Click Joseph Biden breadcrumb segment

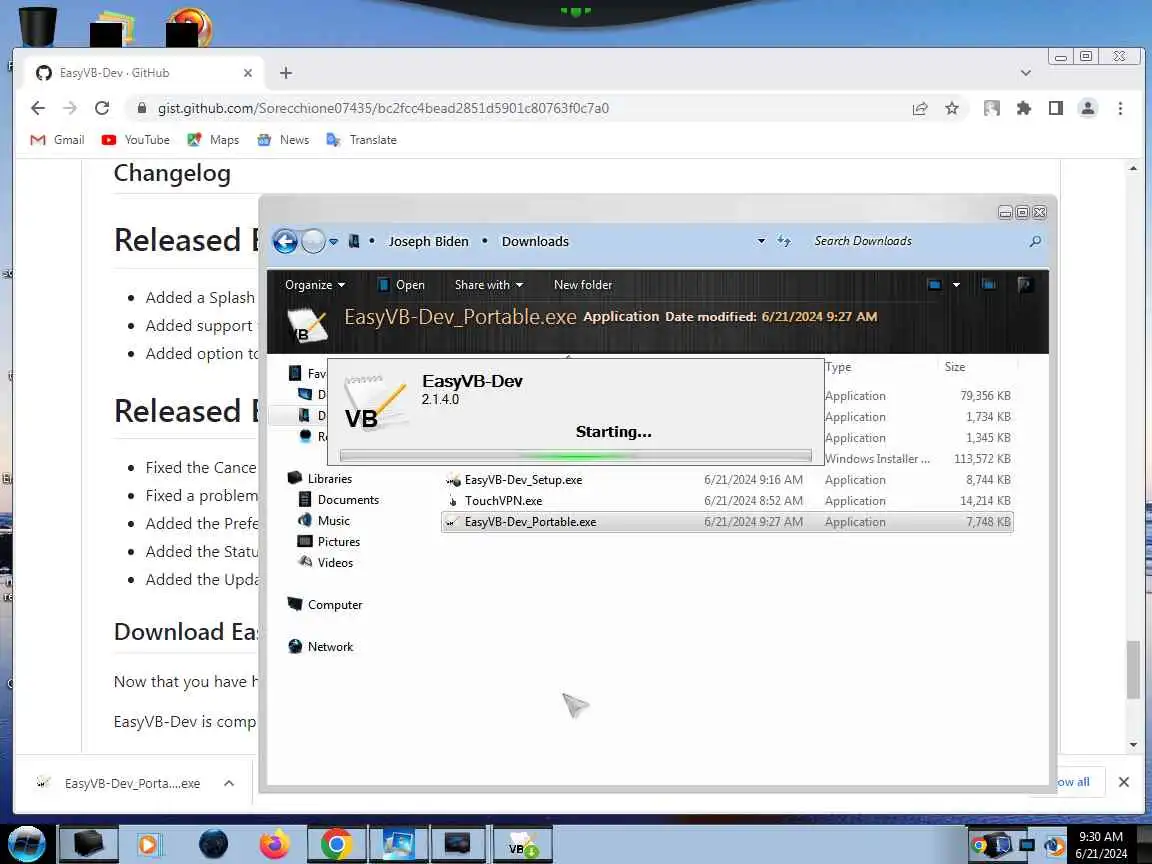point(428,242)
